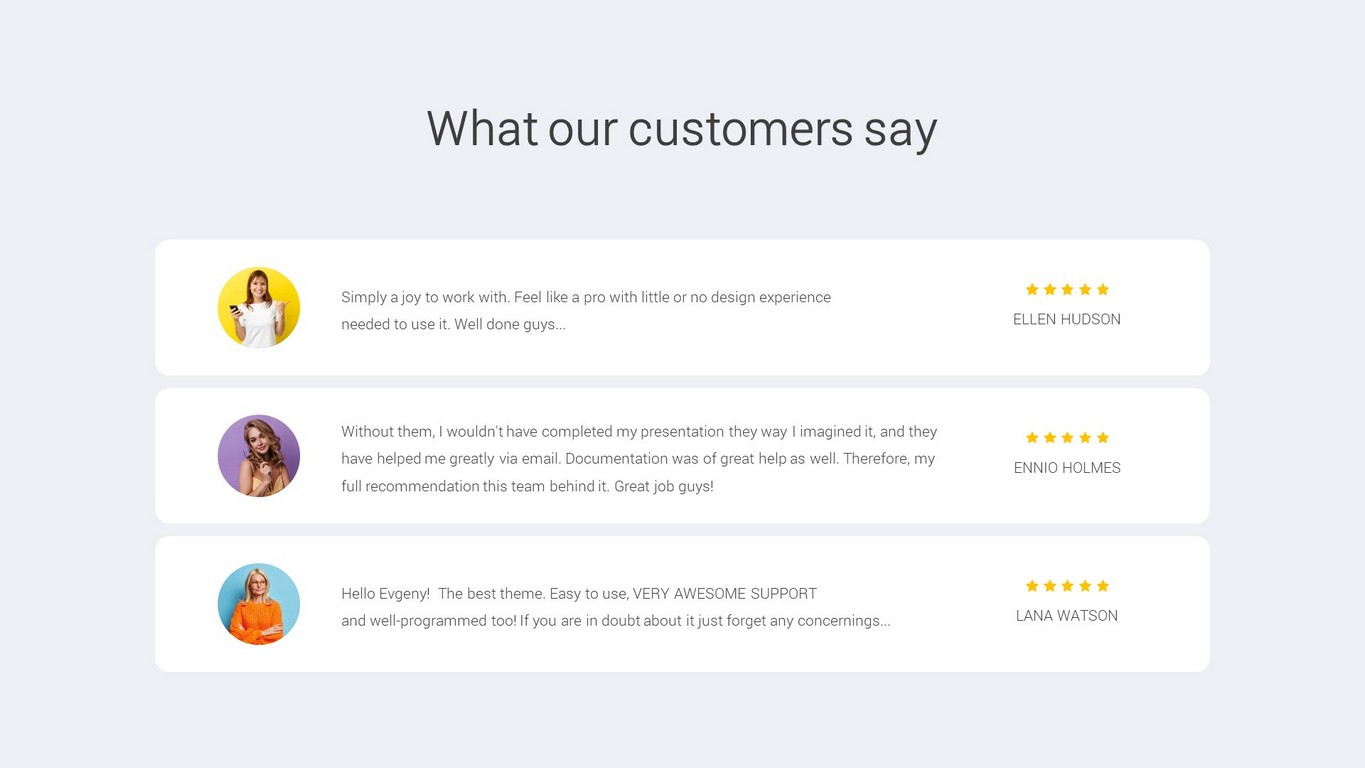Click the last star in Lana Watson's rating
Viewport: 1365px width, 768px height.
[x=1103, y=586]
